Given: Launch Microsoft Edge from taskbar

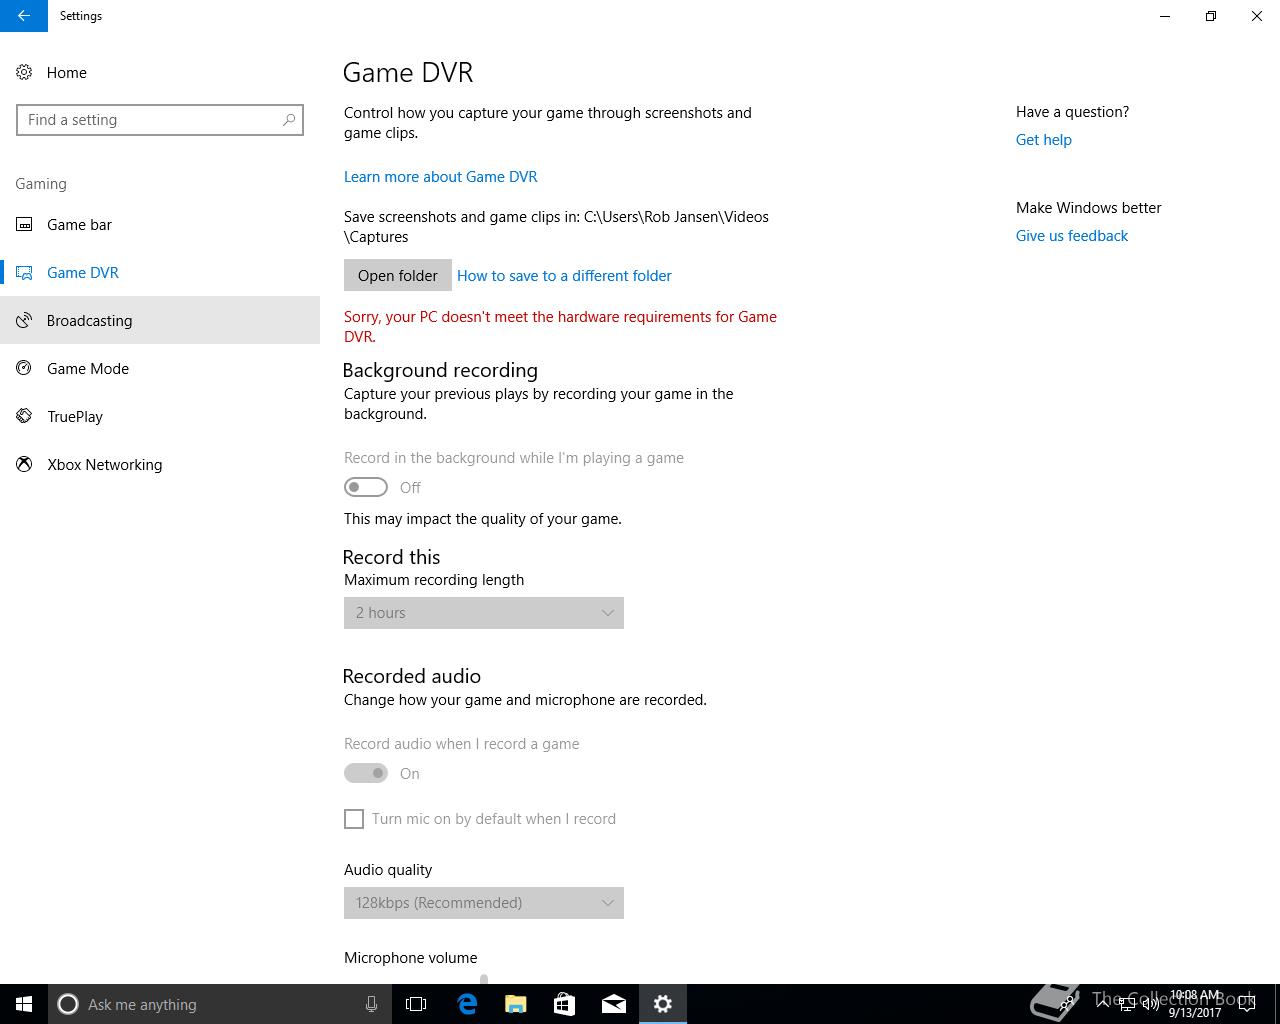Looking at the screenshot, I should point(467,1004).
